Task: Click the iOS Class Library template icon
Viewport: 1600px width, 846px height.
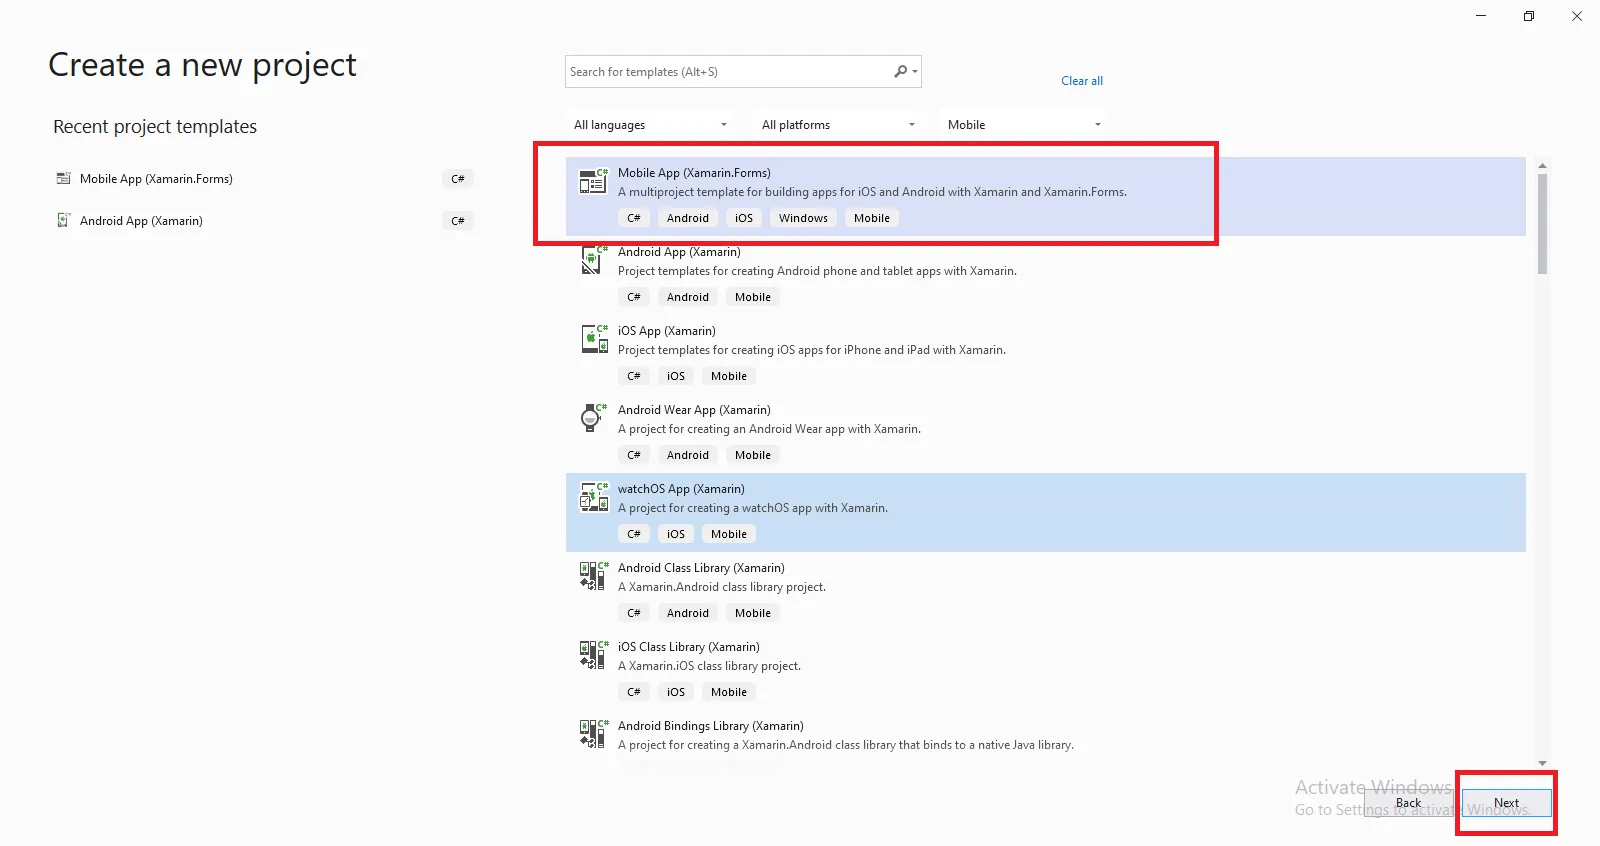Action: [593, 655]
